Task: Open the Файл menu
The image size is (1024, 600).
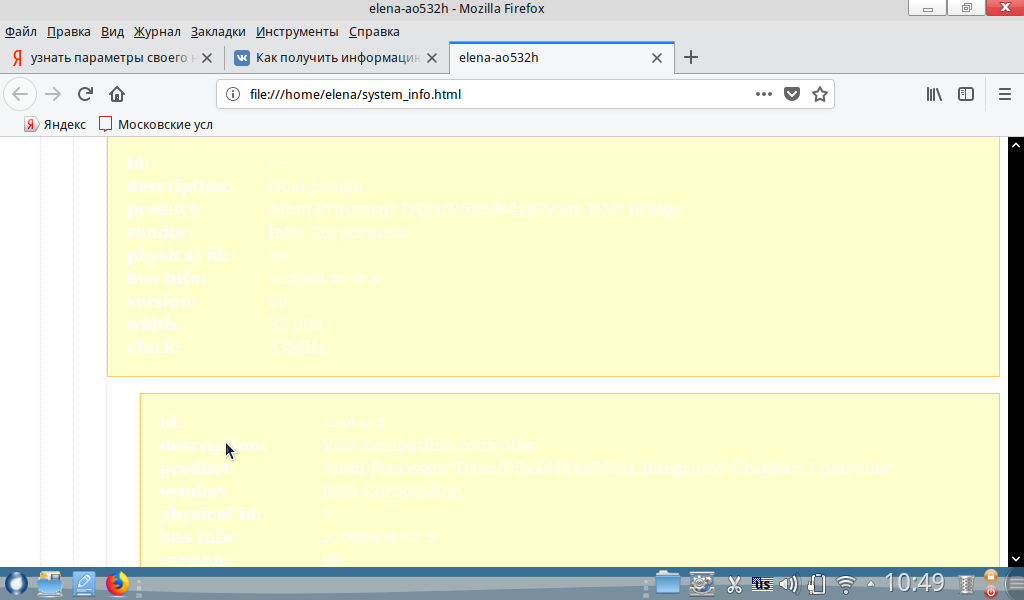Action: (21, 31)
